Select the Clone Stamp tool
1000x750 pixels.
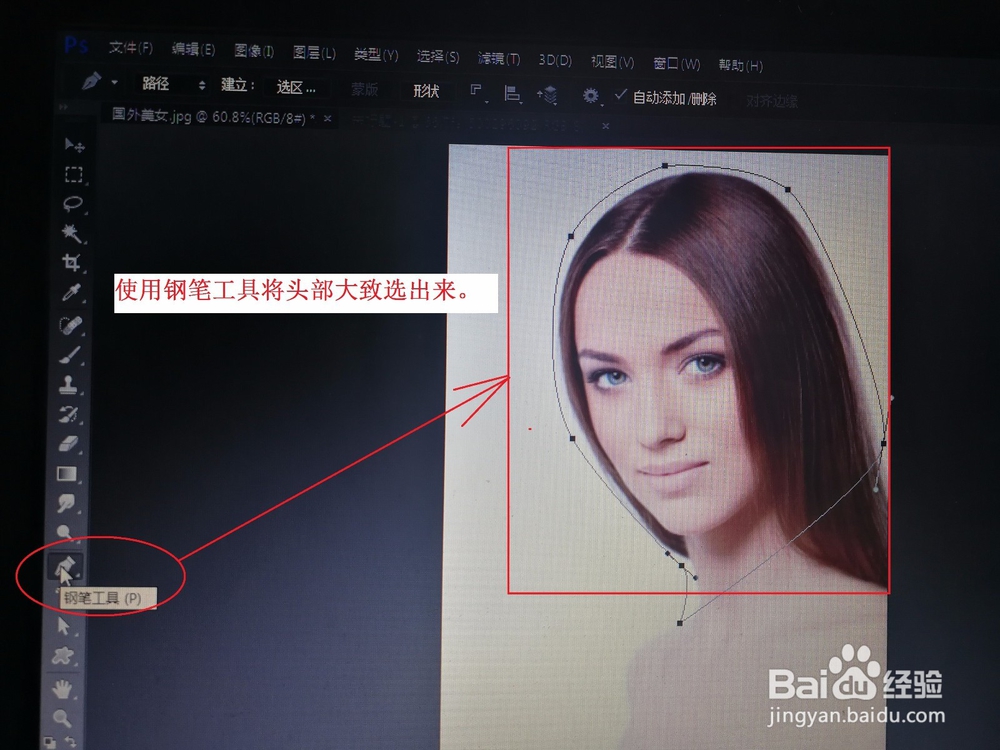coord(68,385)
